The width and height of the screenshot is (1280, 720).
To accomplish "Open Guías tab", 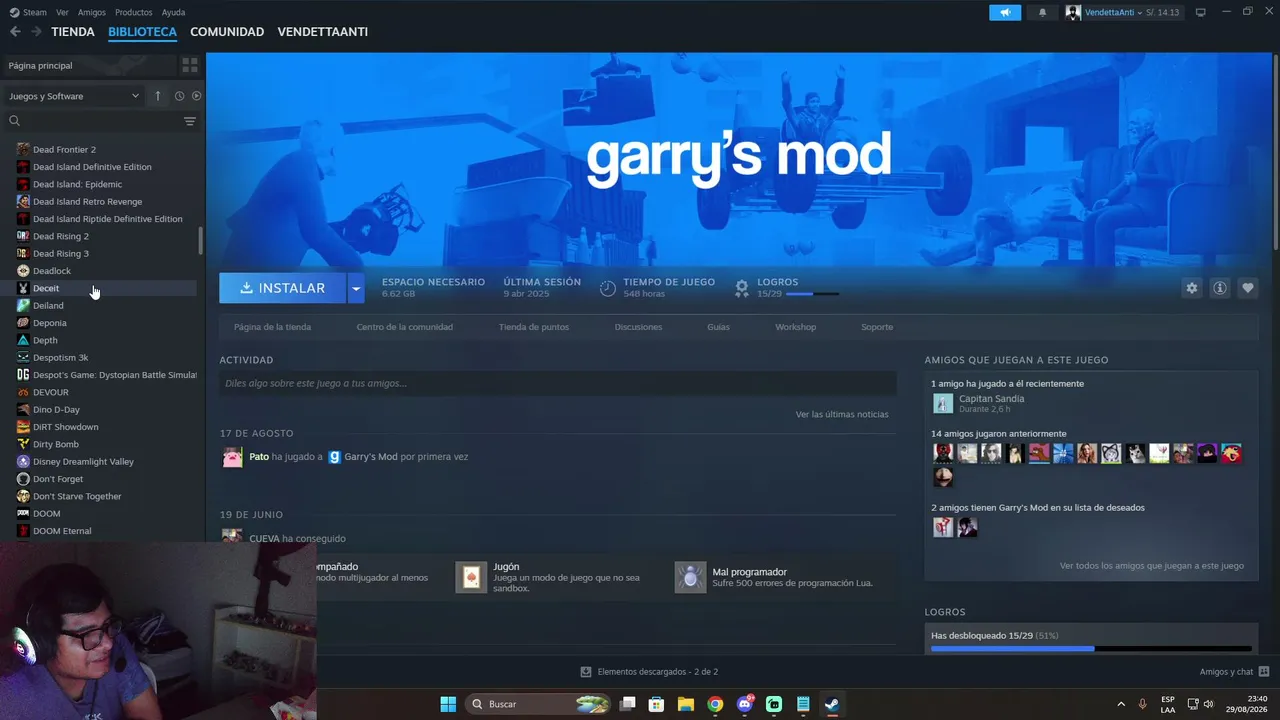I will (718, 327).
